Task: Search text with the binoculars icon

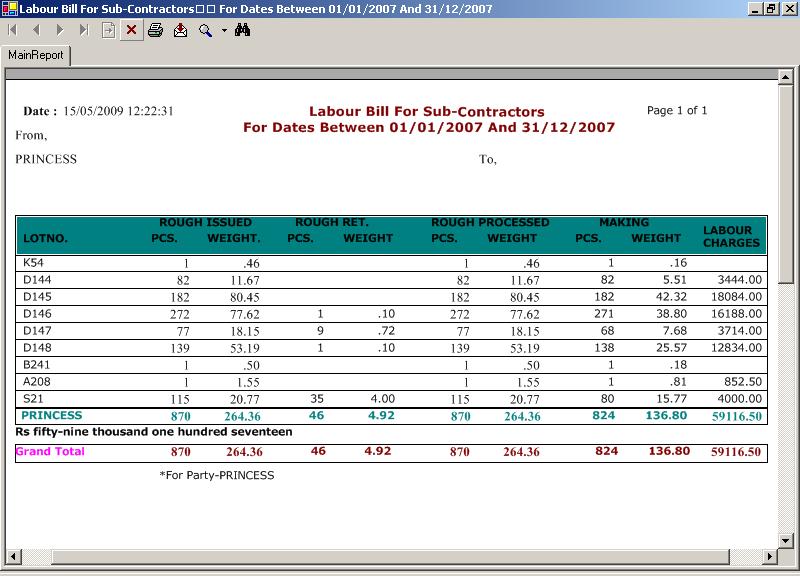Action: pos(242,31)
